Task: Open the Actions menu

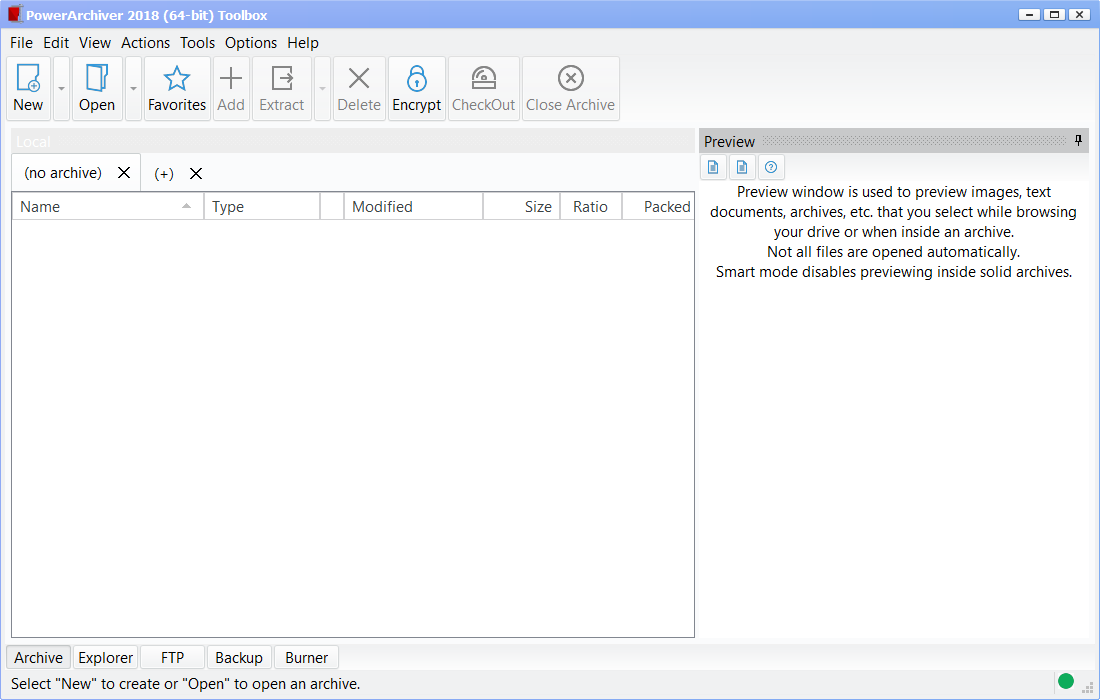Action: (x=145, y=43)
